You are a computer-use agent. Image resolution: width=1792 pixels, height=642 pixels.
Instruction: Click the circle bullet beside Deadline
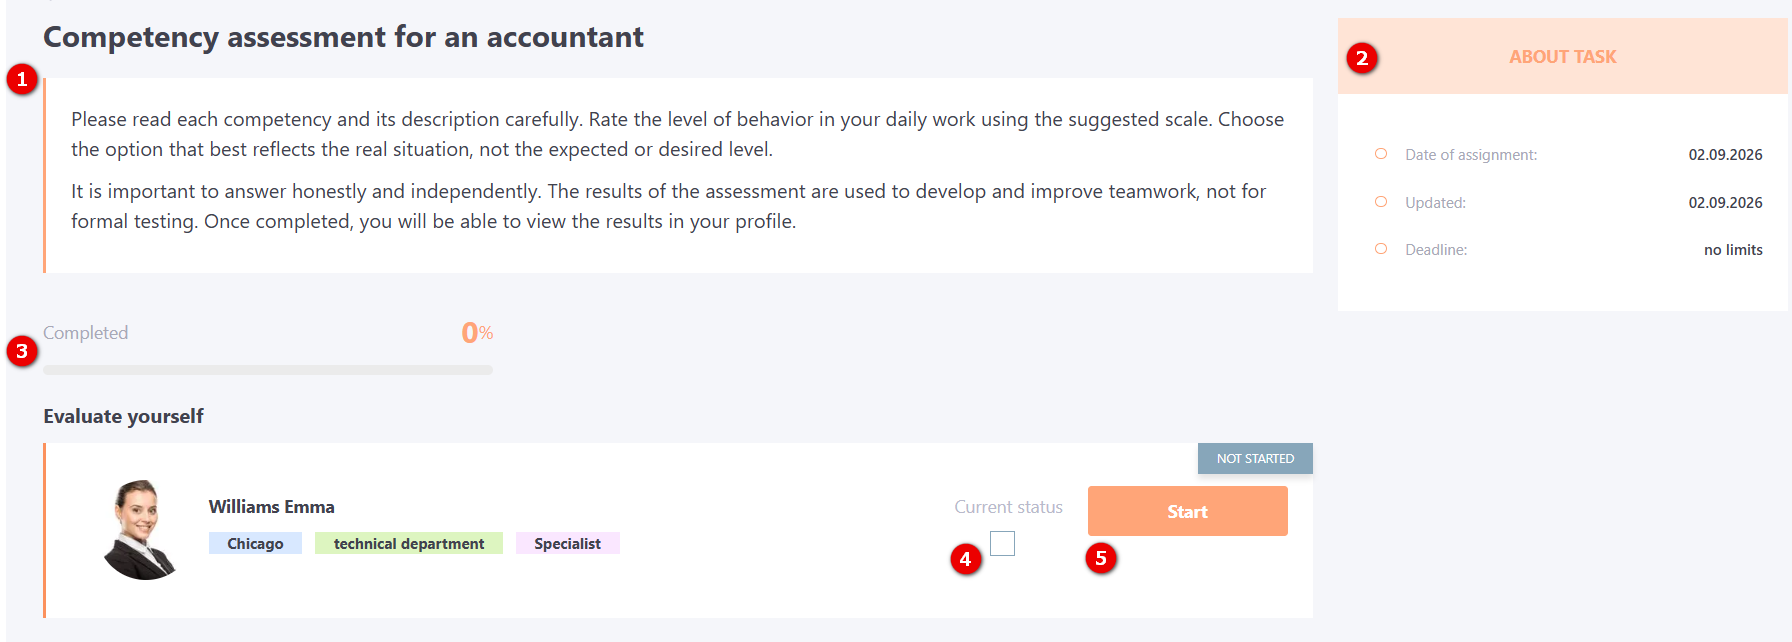pyautogui.click(x=1381, y=249)
